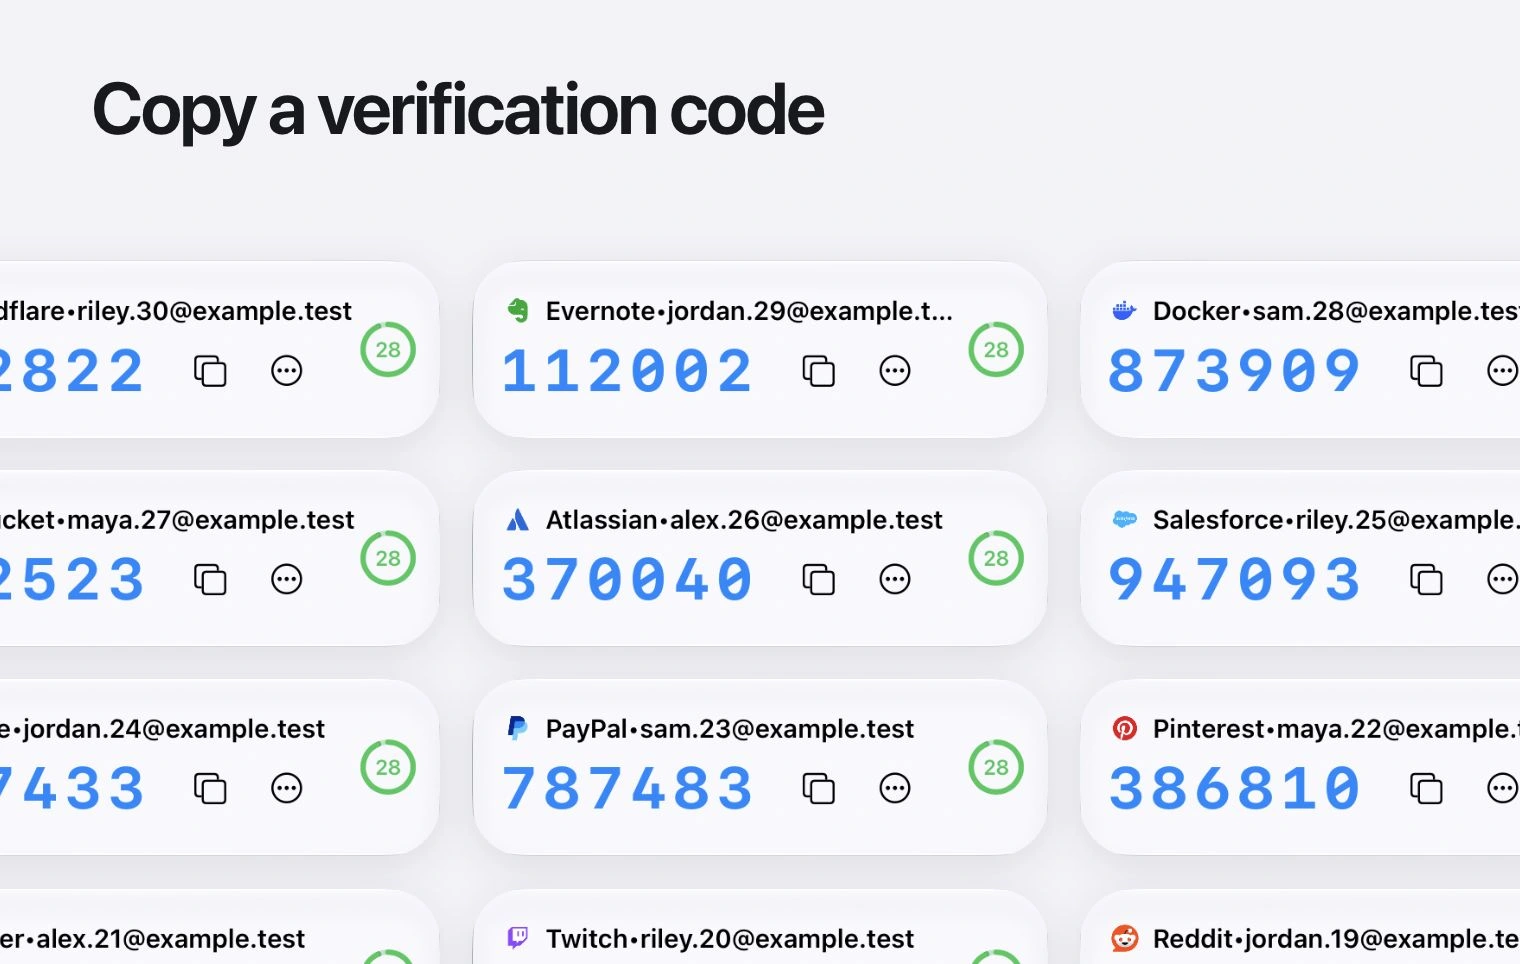The width and height of the screenshot is (1520, 964).
Task: Click the Salesforce code 947093
Action: click(1234, 579)
